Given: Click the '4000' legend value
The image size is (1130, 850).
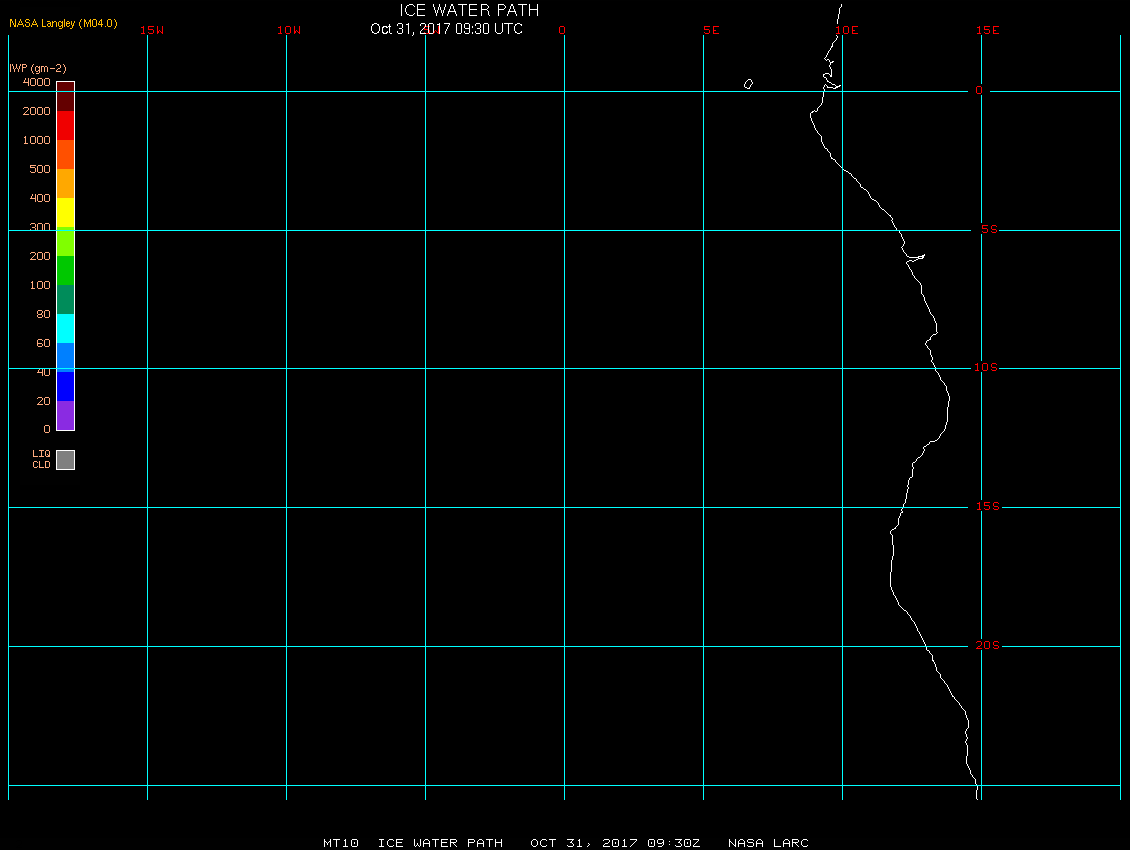Looking at the screenshot, I should pyautogui.click(x=37, y=82).
